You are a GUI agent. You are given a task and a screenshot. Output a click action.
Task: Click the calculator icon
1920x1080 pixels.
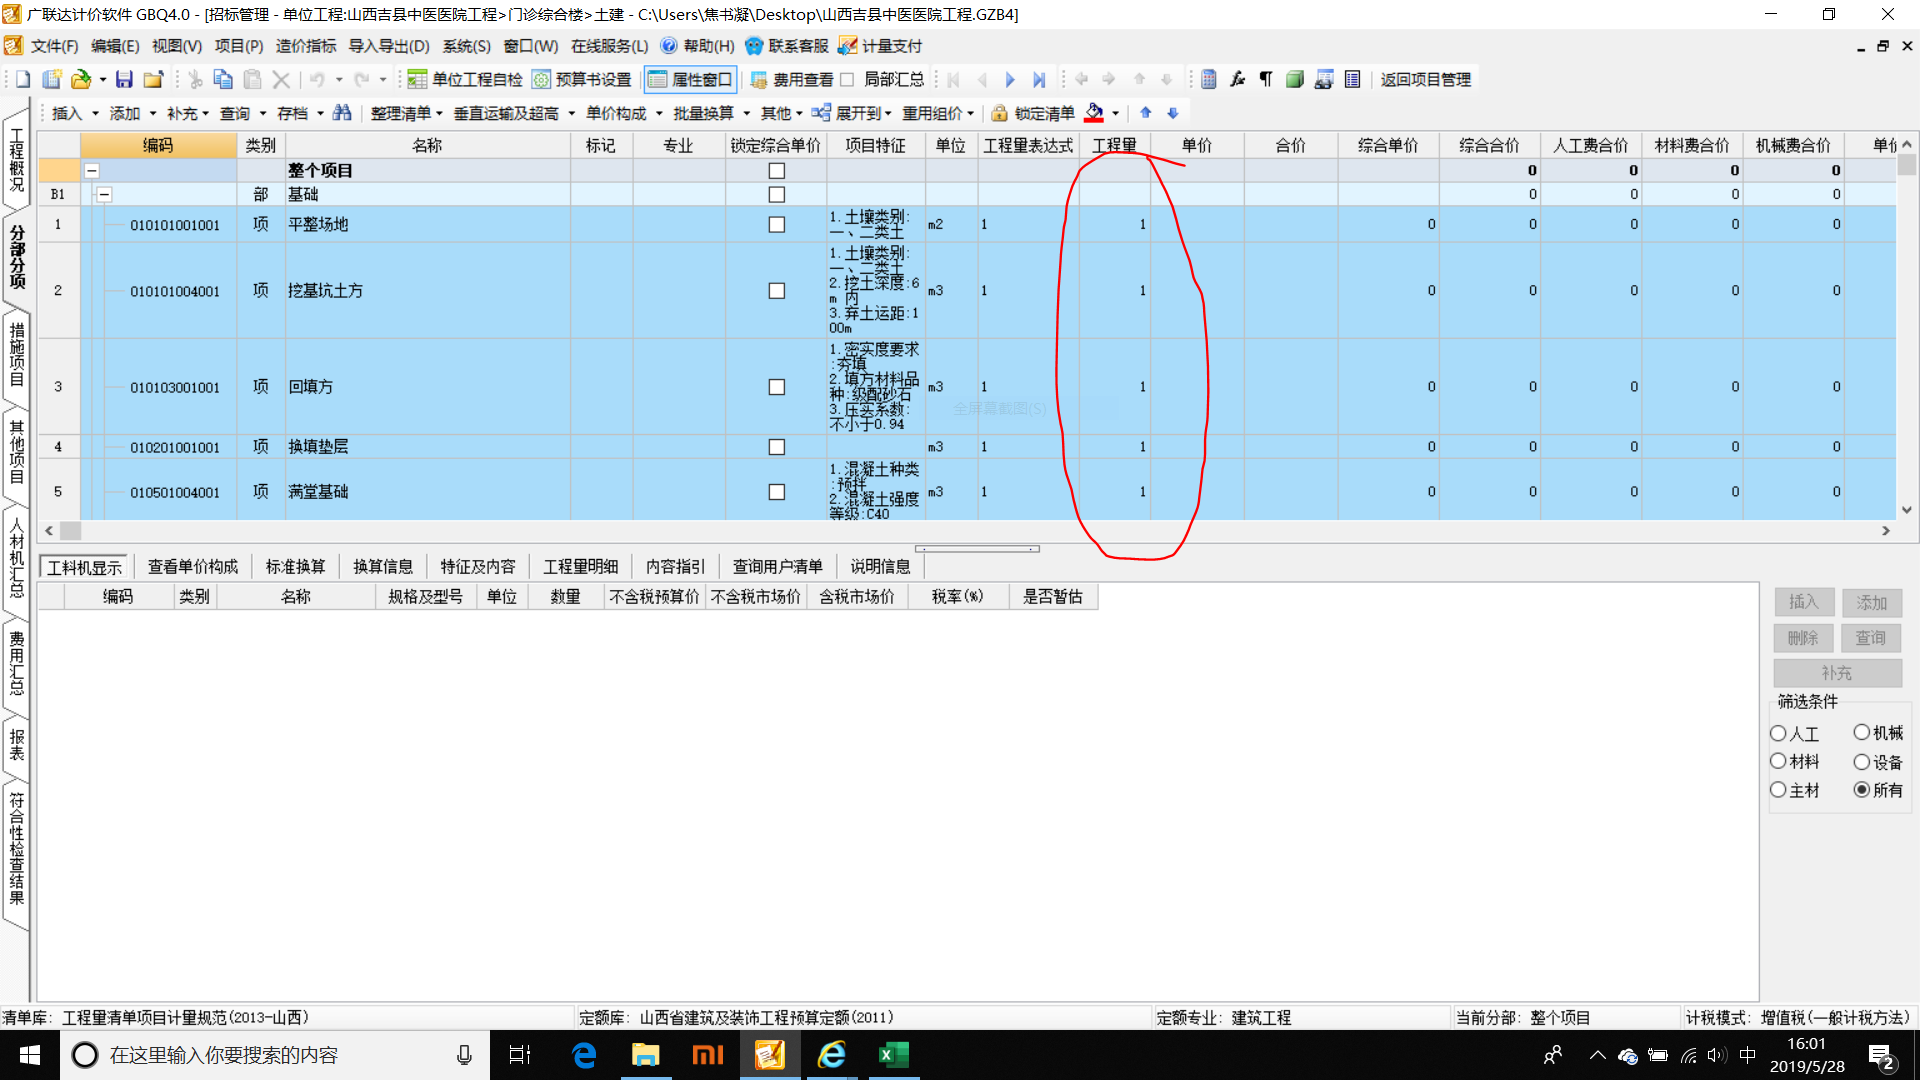tap(1209, 79)
